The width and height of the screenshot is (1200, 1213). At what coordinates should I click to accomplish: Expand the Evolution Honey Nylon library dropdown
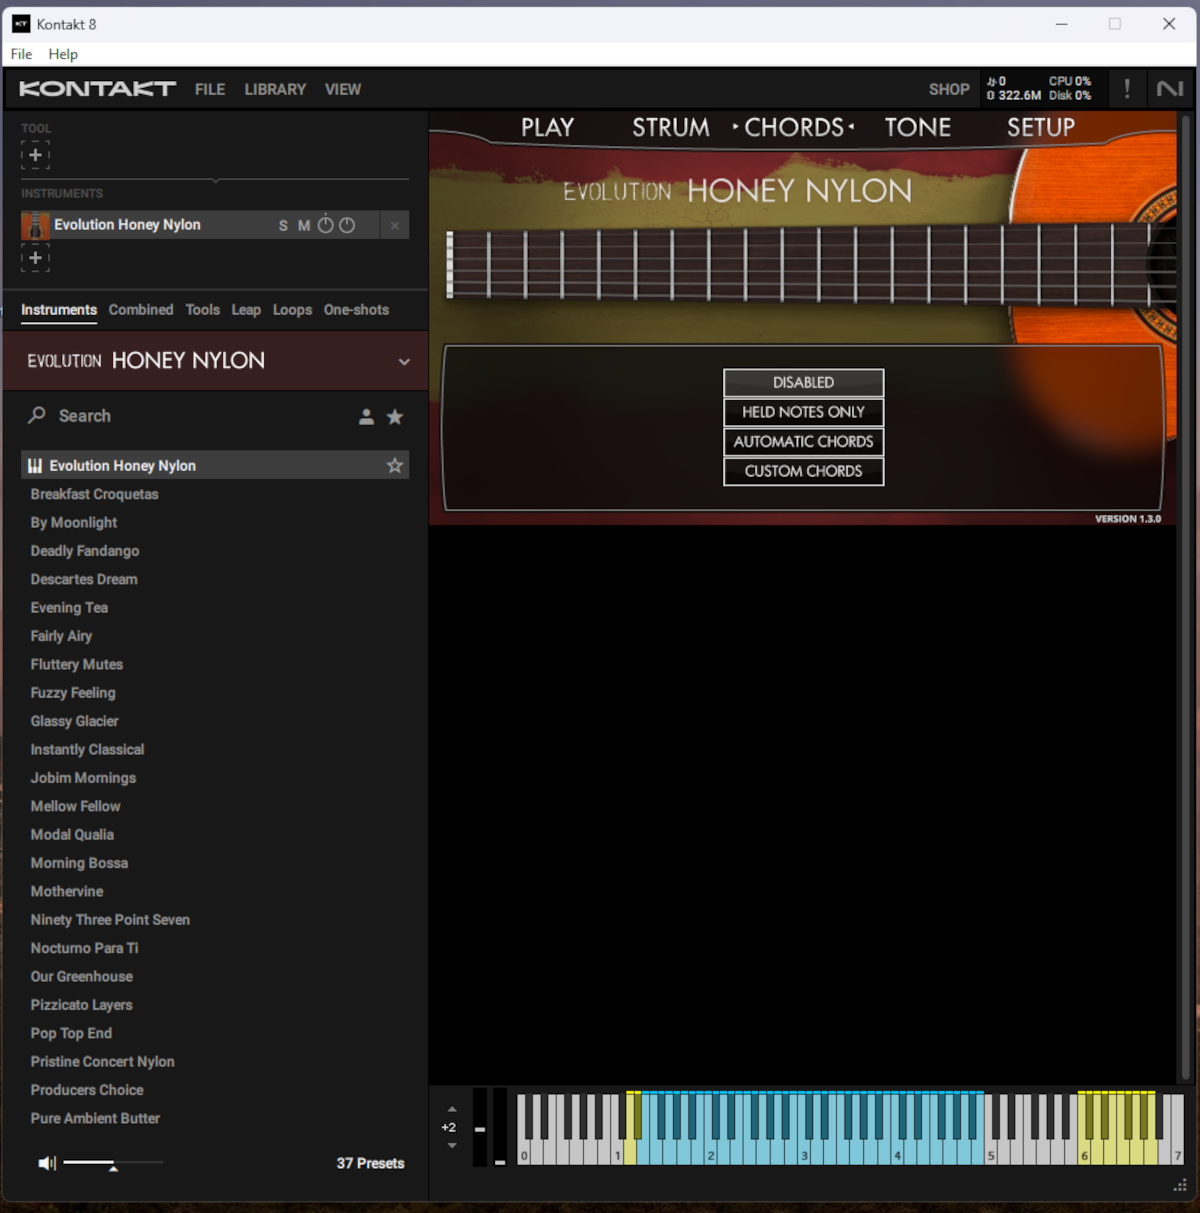[x=404, y=362]
